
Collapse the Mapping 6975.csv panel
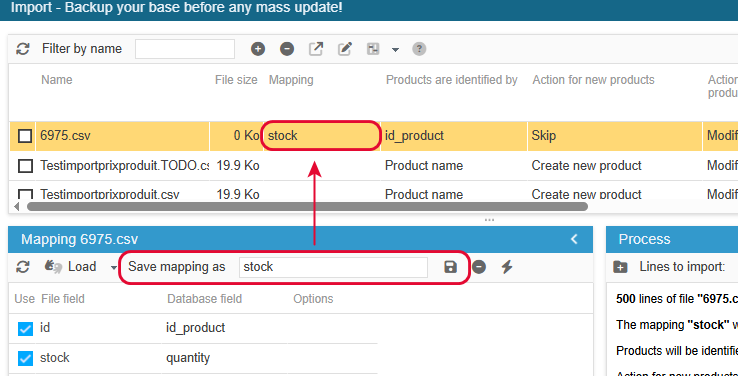coord(574,239)
